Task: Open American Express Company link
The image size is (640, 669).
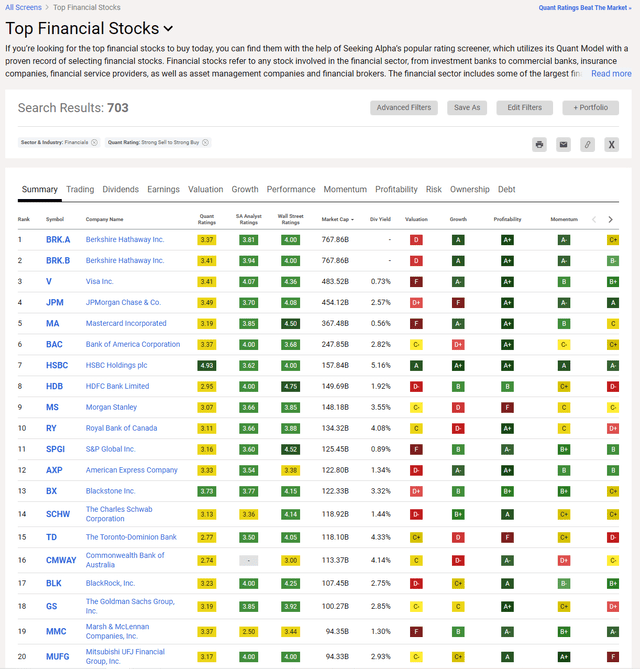Action: pos(131,470)
